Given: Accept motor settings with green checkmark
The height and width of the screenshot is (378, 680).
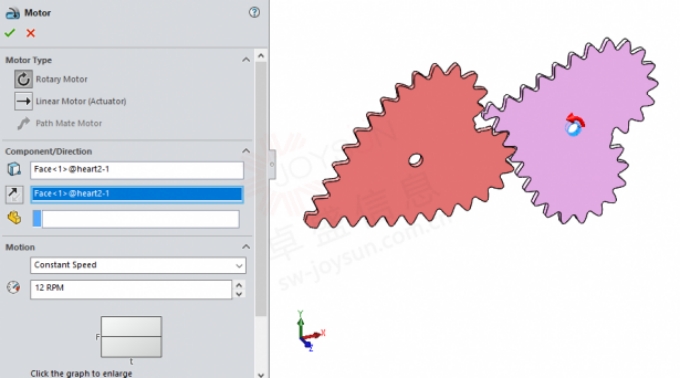Looking at the screenshot, I should tap(10, 33).
